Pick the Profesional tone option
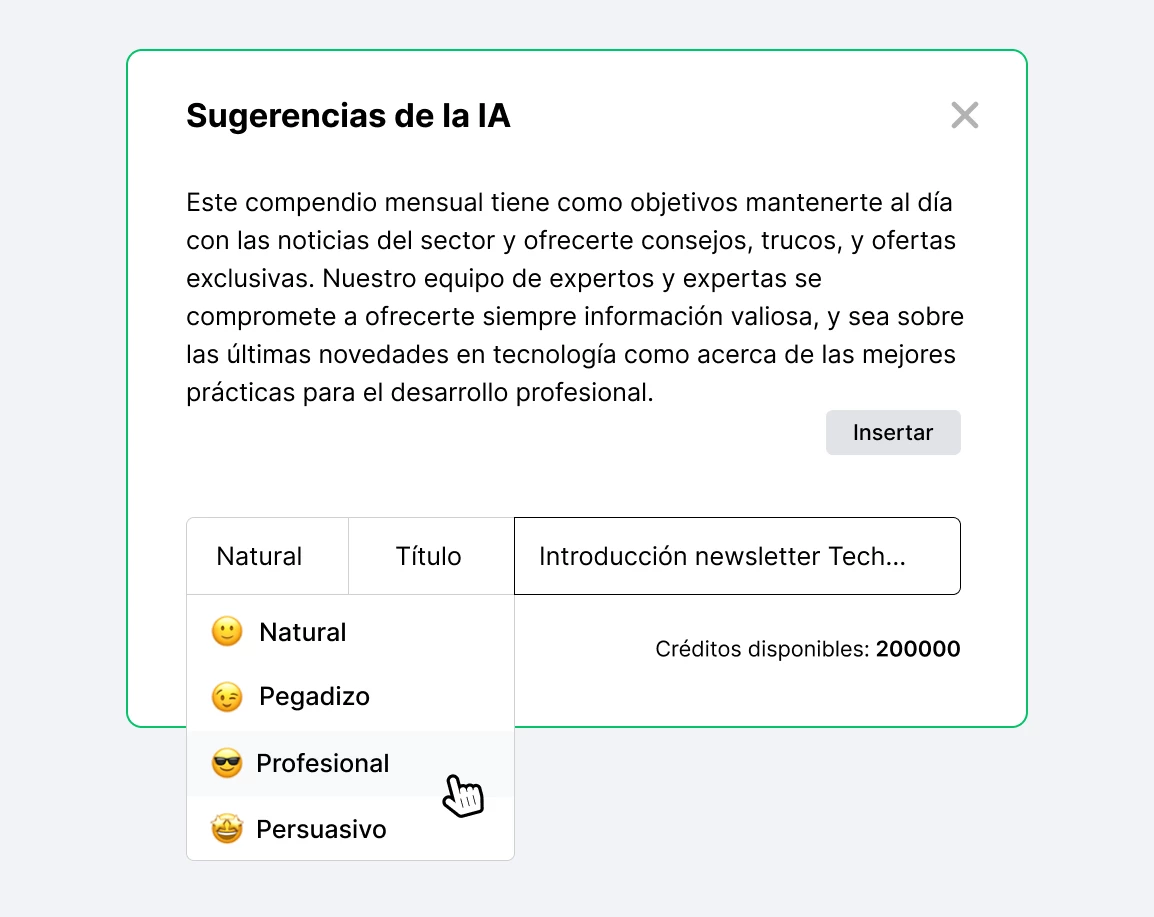Viewport: 1154px width, 917px height. [x=322, y=764]
